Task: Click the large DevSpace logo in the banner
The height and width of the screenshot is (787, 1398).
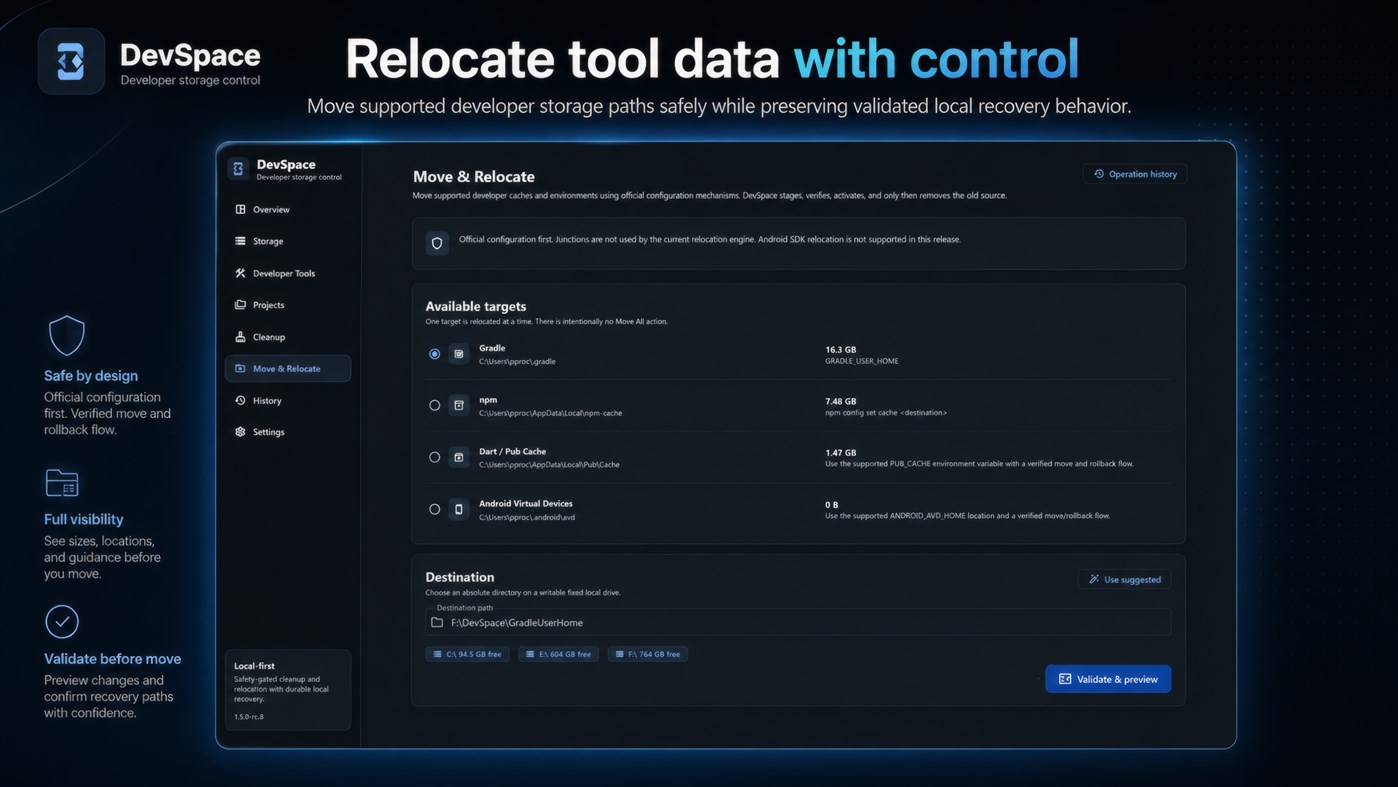Action: pos(71,61)
